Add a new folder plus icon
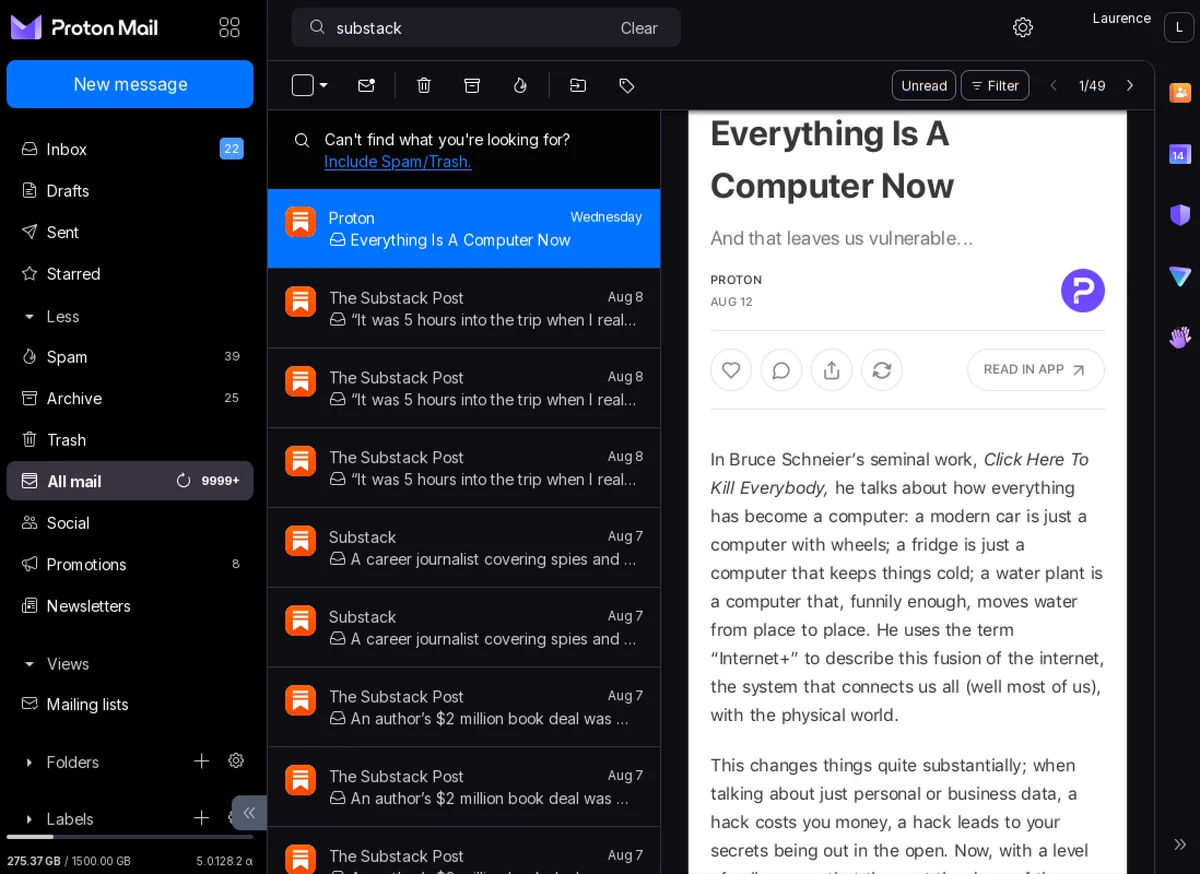The image size is (1200, 874). (x=202, y=761)
